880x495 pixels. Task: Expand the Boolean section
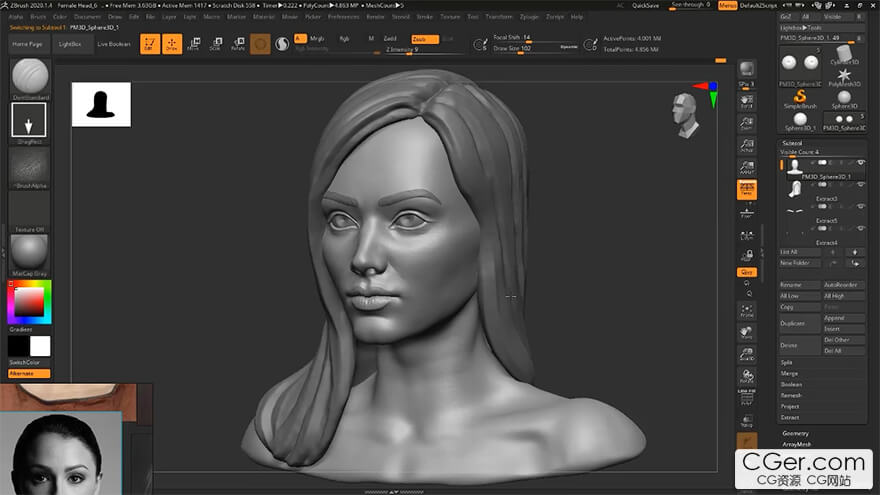tap(791, 384)
